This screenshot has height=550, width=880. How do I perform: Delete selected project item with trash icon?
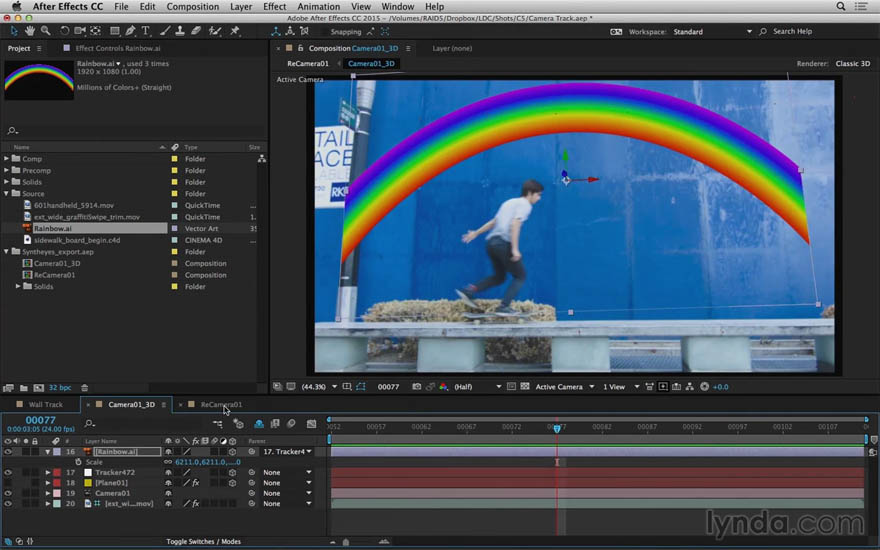point(84,388)
